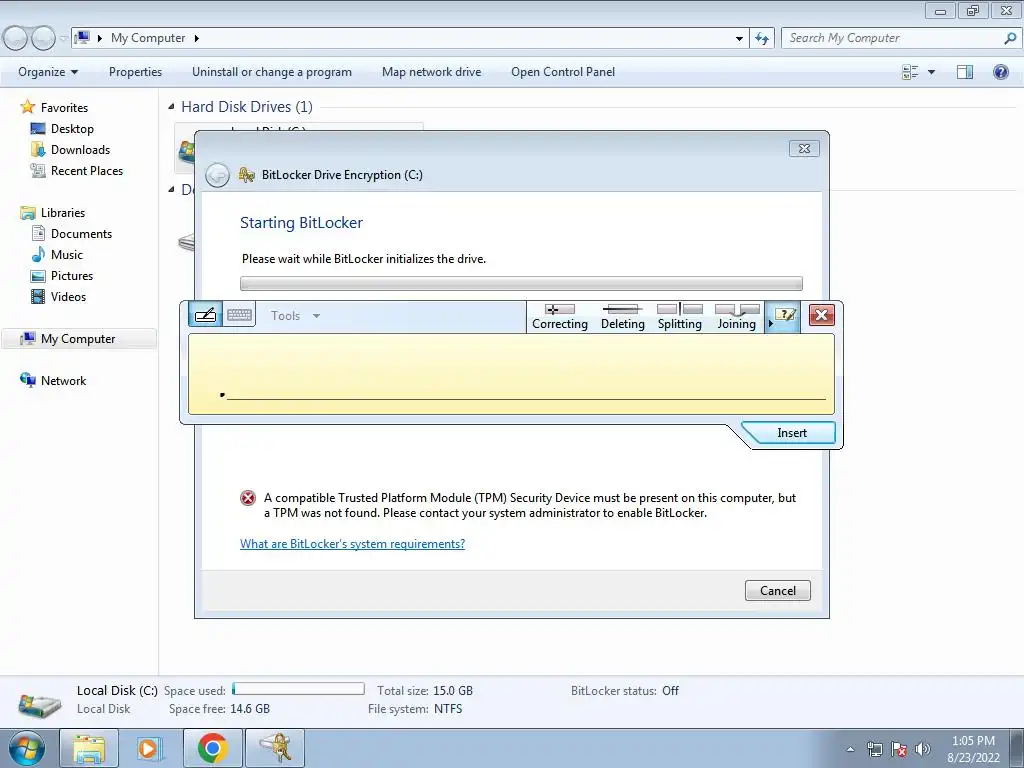Click the network tray icon
The height and width of the screenshot is (768, 1024).
point(874,749)
